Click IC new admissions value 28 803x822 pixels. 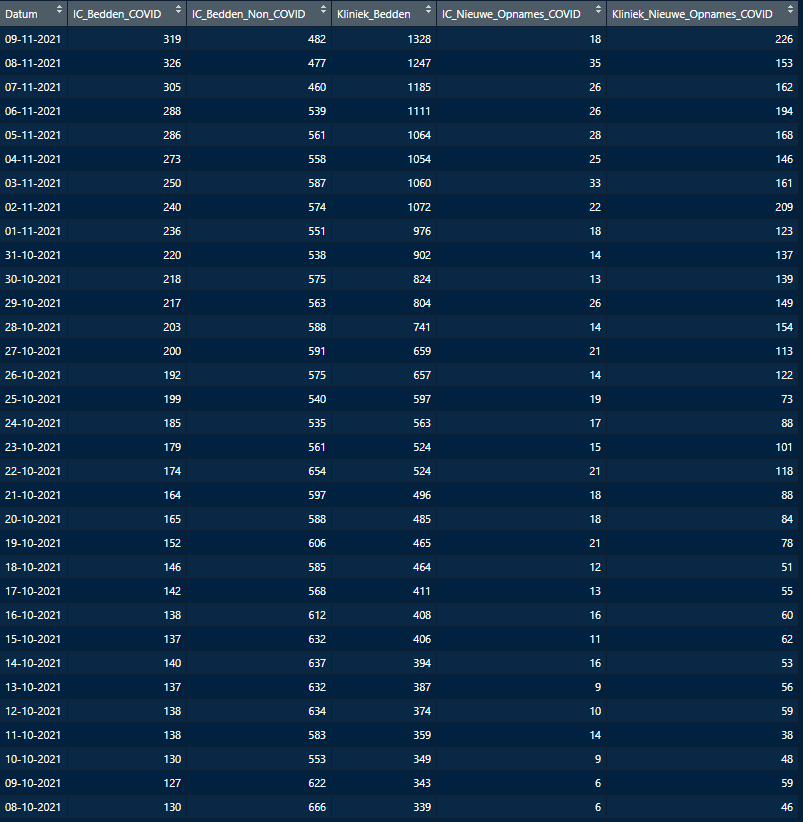pos(595,135)
